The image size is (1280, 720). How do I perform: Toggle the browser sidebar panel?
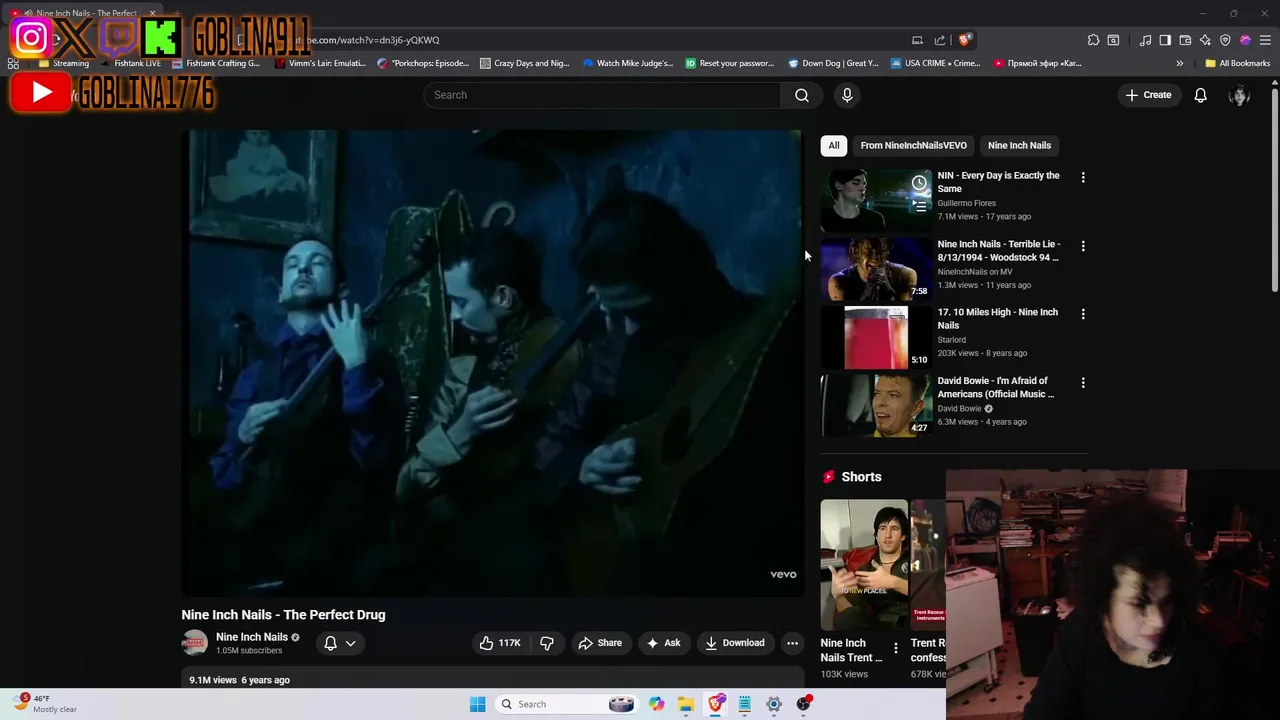[1165, 40]
